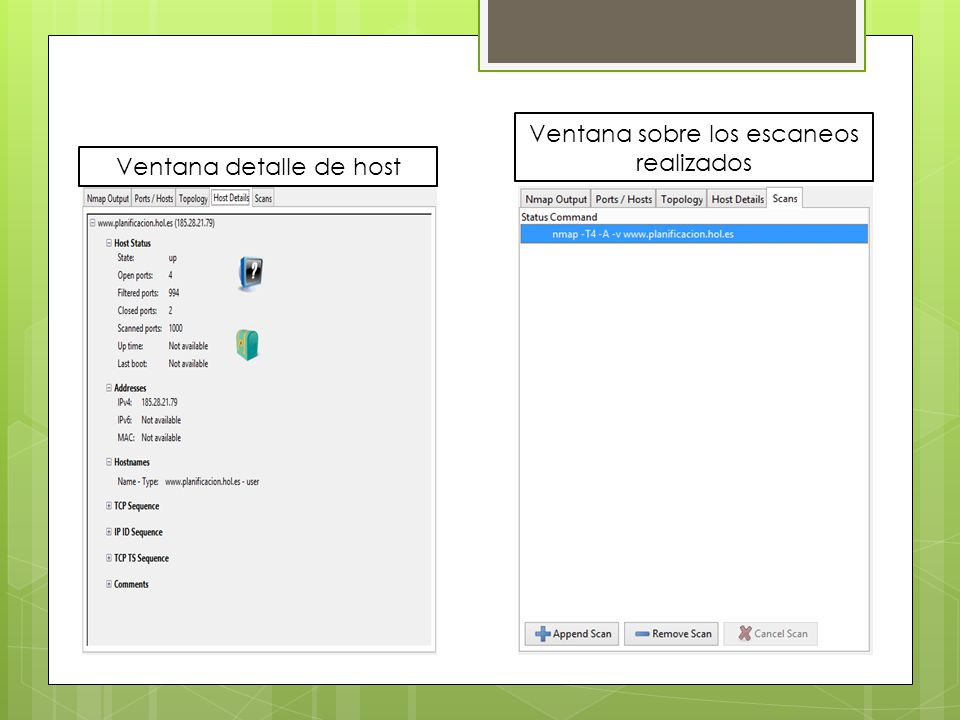Screen dimensions: 960x720
Task: Click the Addresses label
Action: (130, 388)
